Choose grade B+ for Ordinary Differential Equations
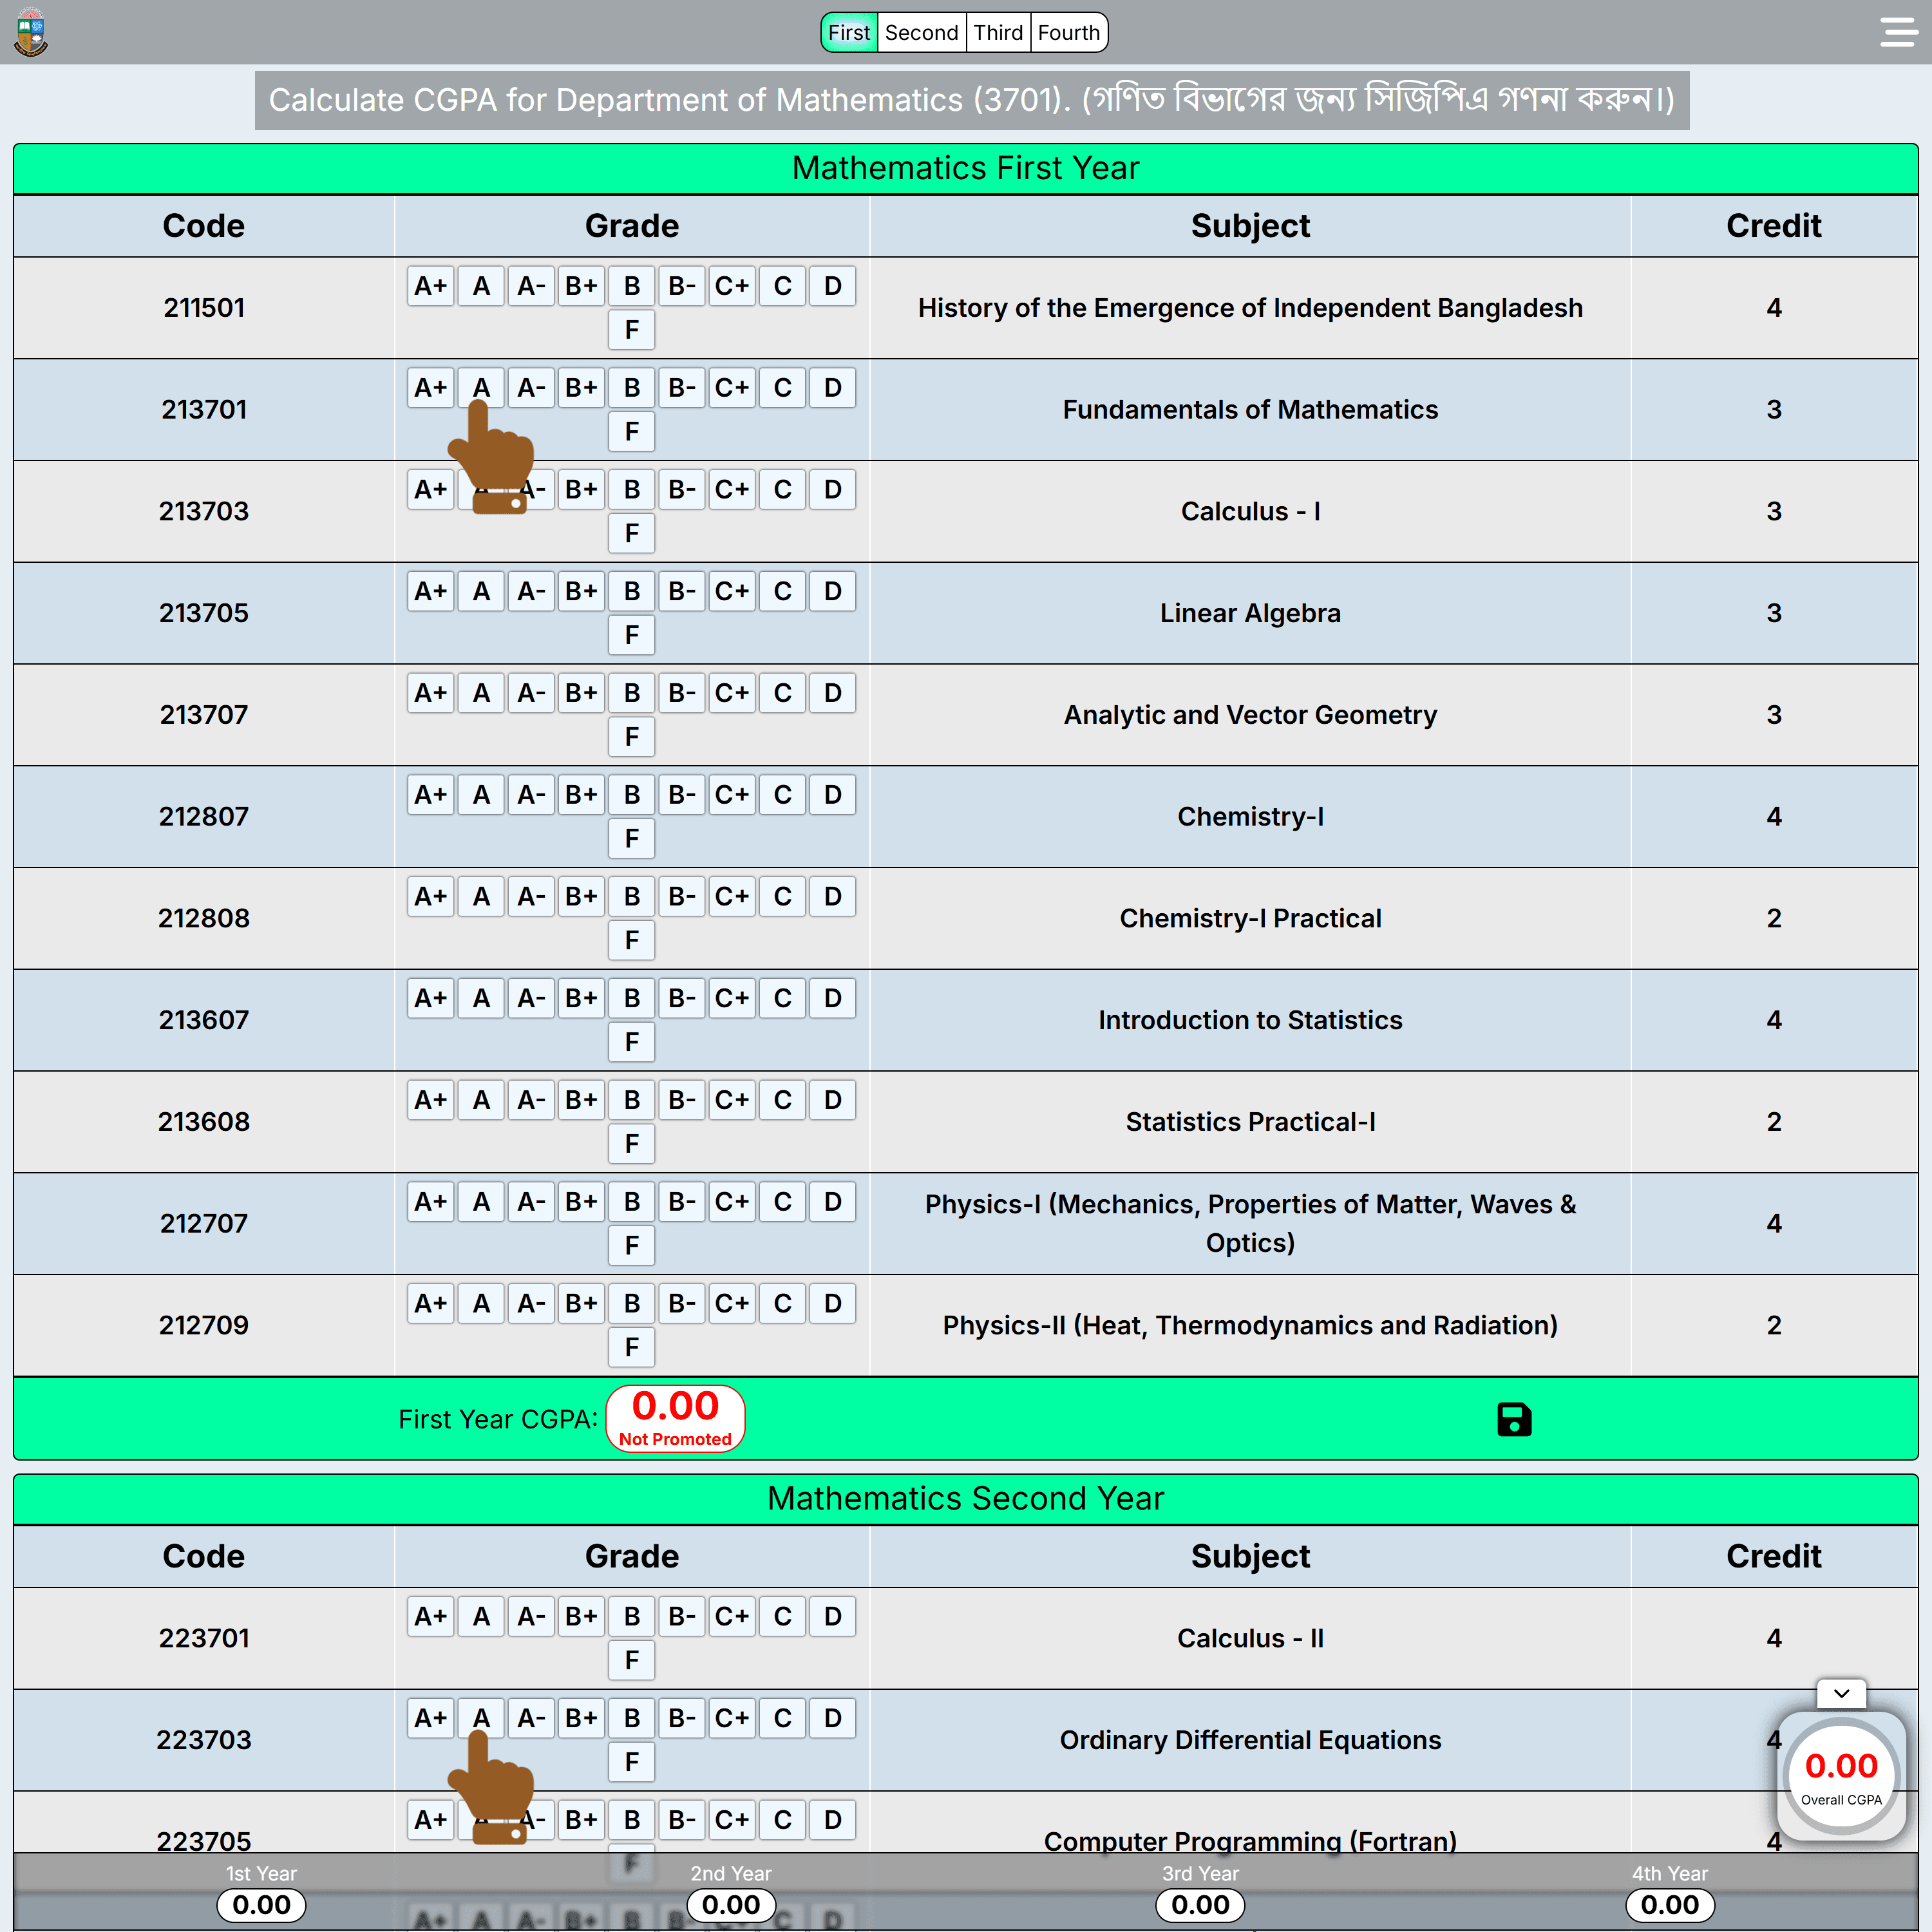1932x1932 pixels. click(x=581, y=1718)
